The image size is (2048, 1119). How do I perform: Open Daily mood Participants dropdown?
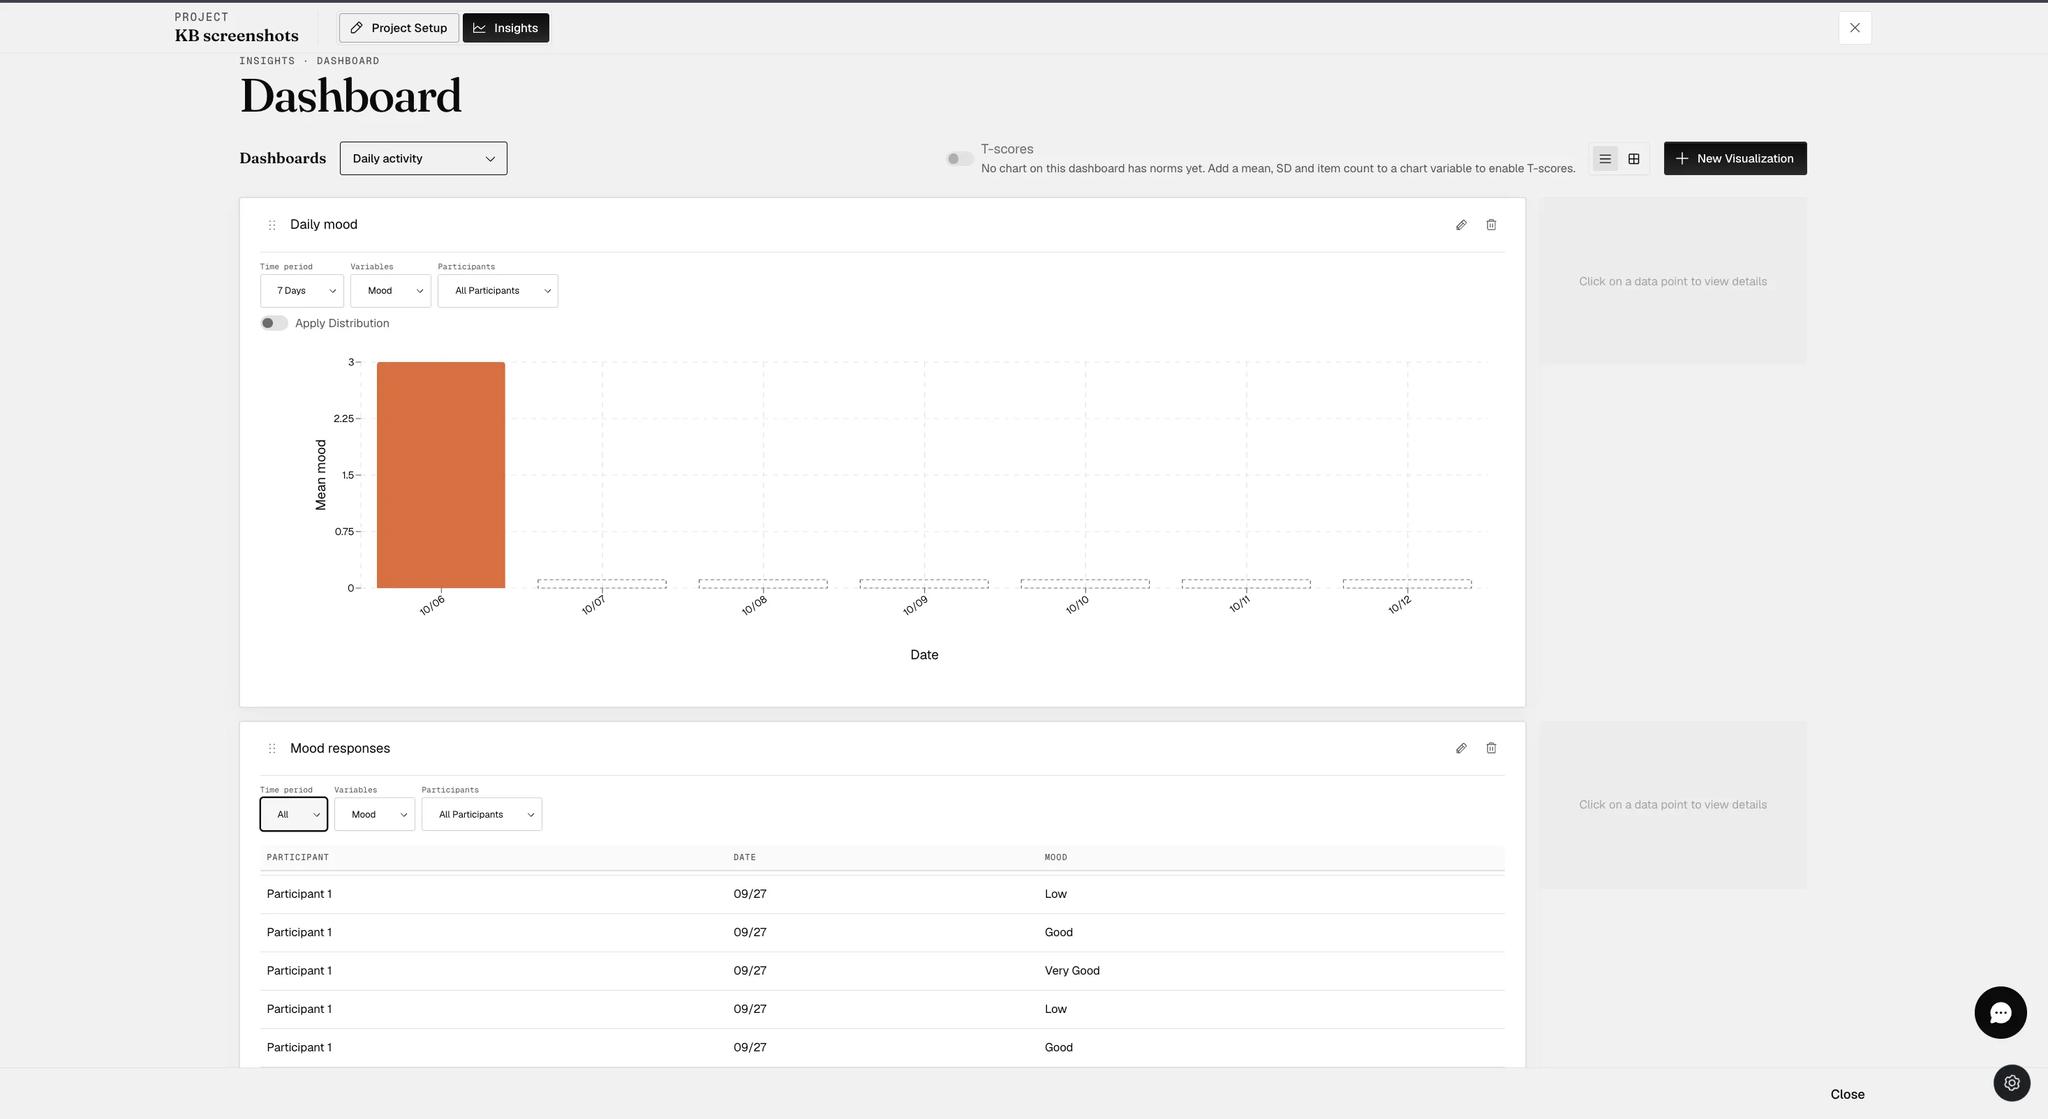coord(498,291)
